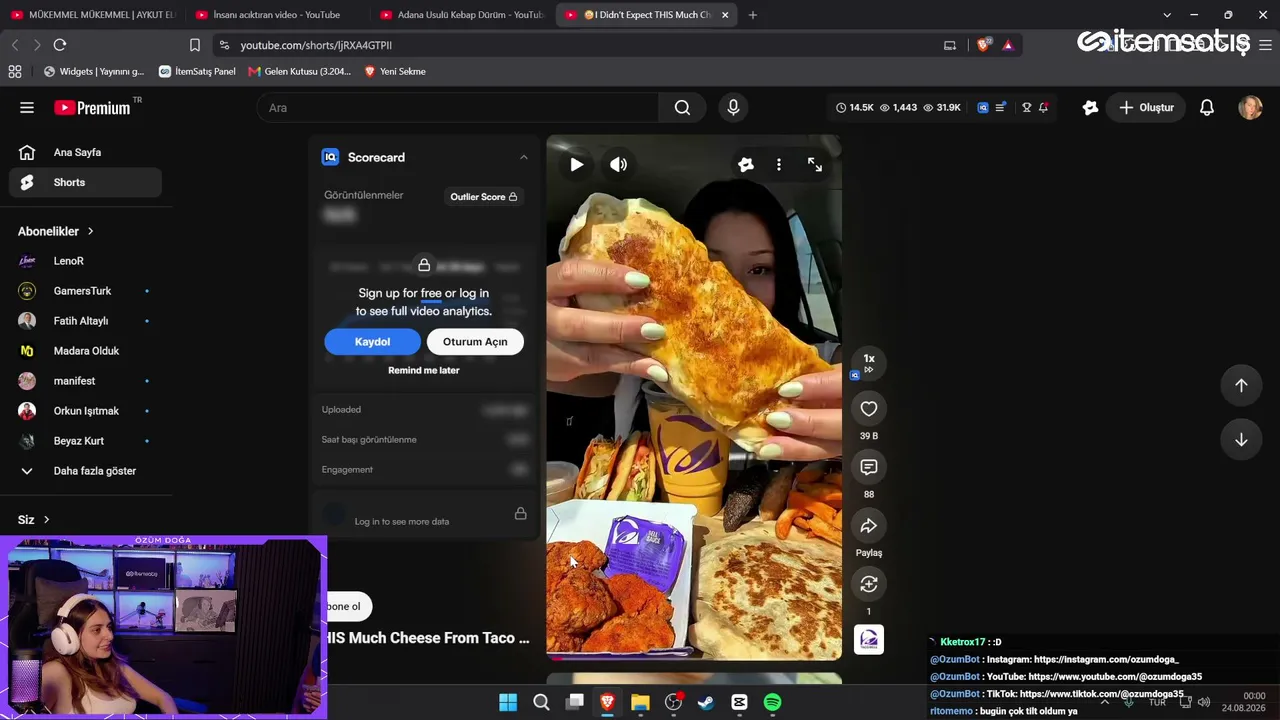This screenshot has width=1280, height=720.
Task: Open Yeni Sekme bookmark
Action: (x=395, y=71)
